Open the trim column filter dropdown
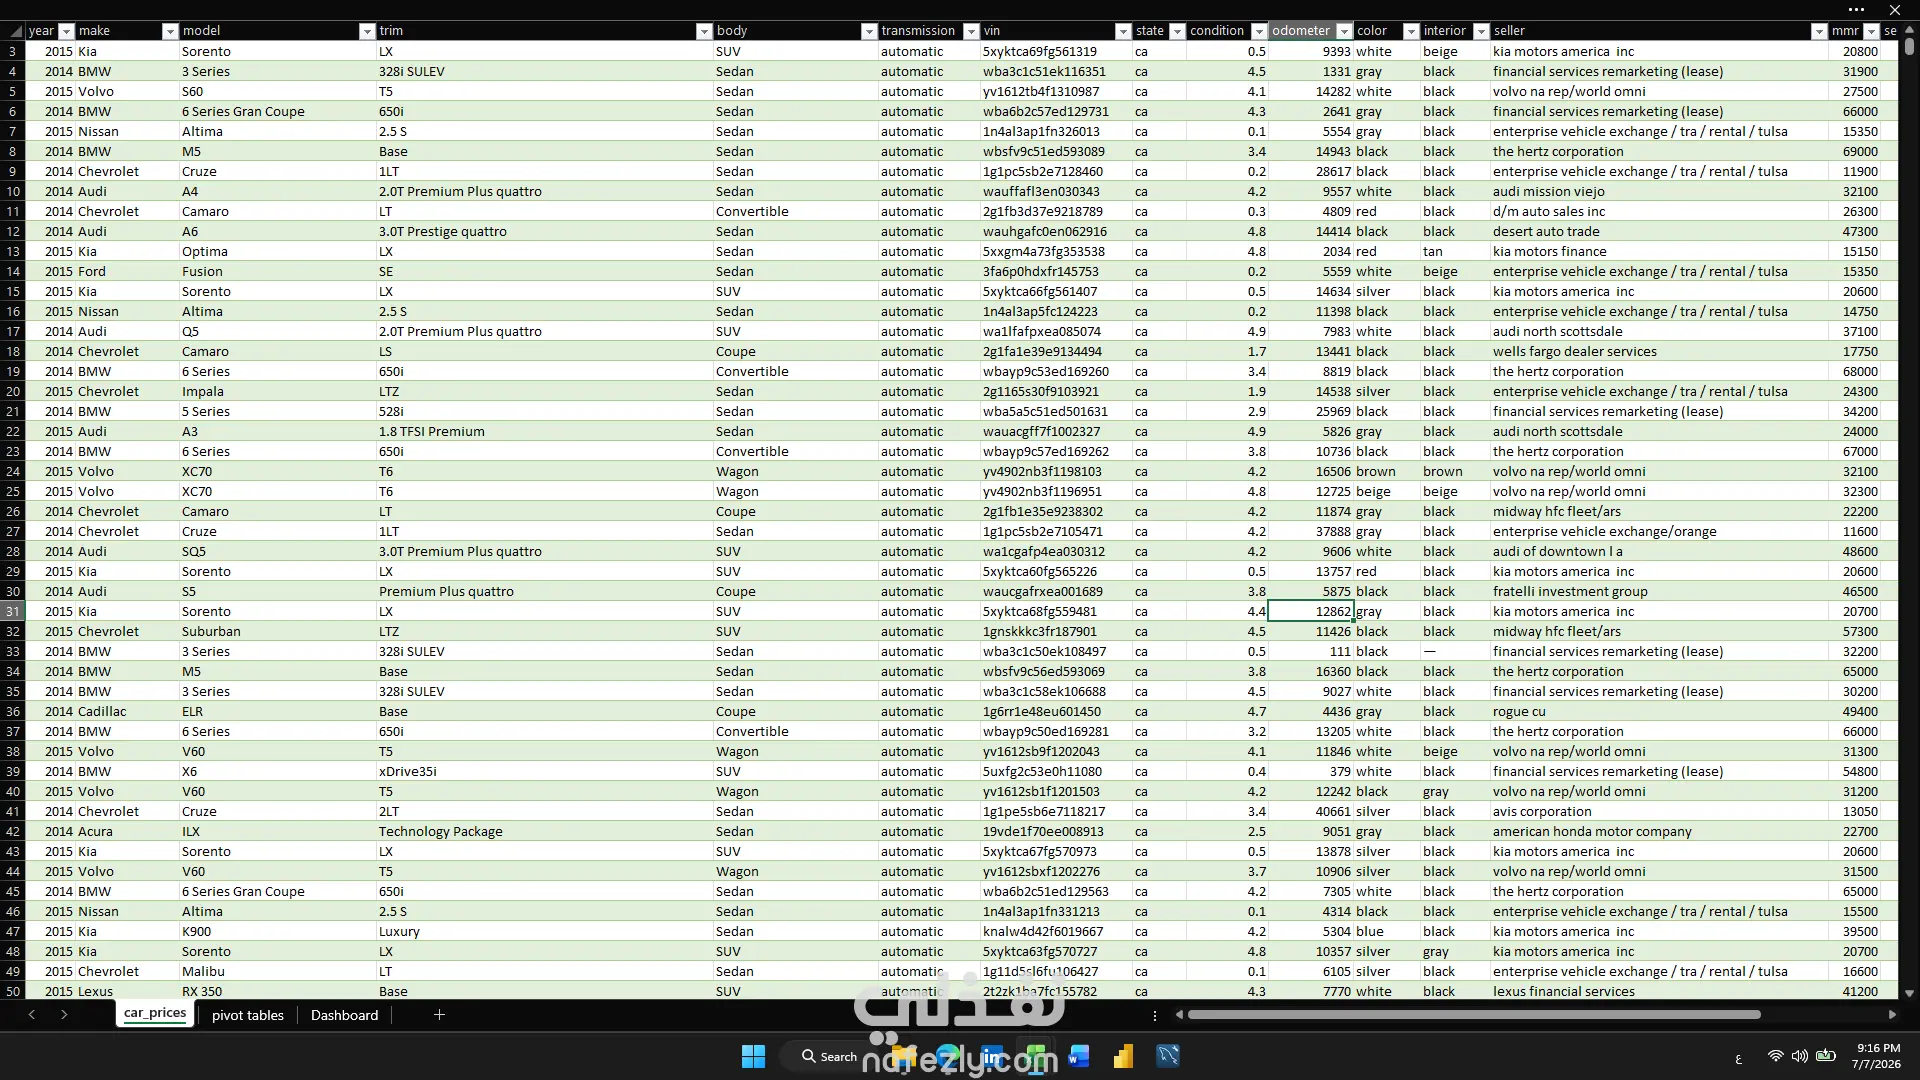 pyautogui.click(x=704, y=31)
